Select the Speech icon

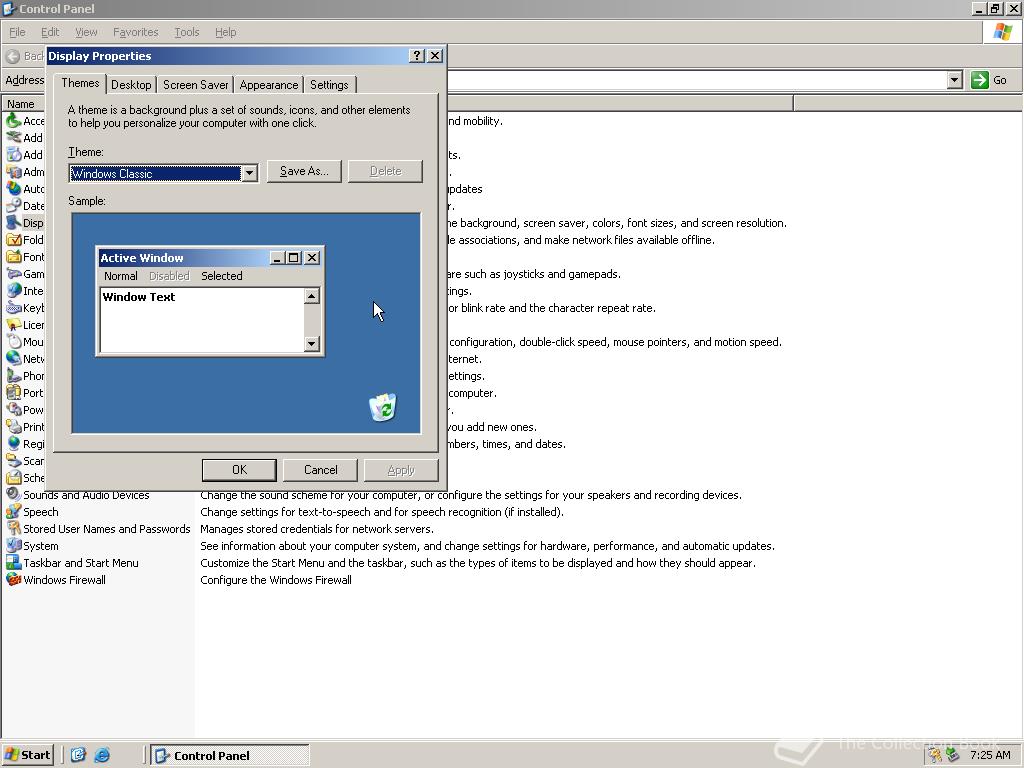tap(13, 511)
